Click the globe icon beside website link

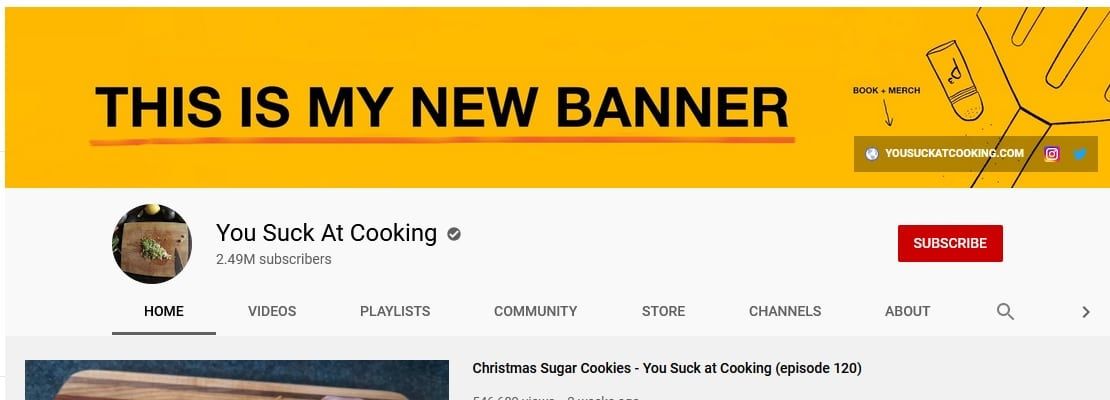[871, 154]
